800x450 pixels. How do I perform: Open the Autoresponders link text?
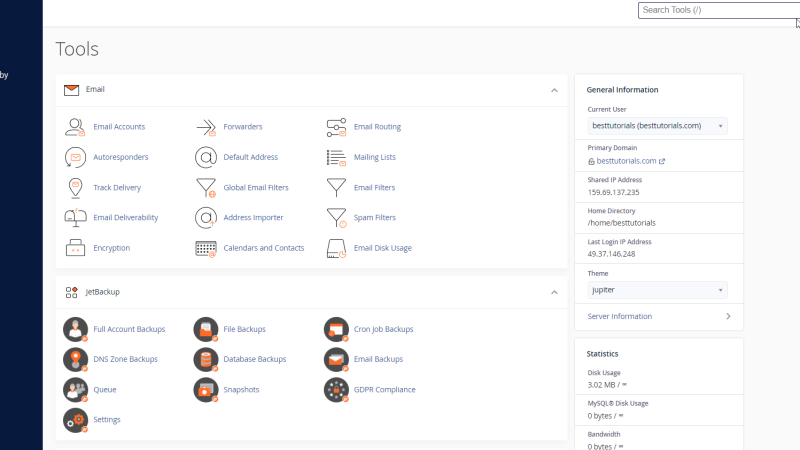120,157
